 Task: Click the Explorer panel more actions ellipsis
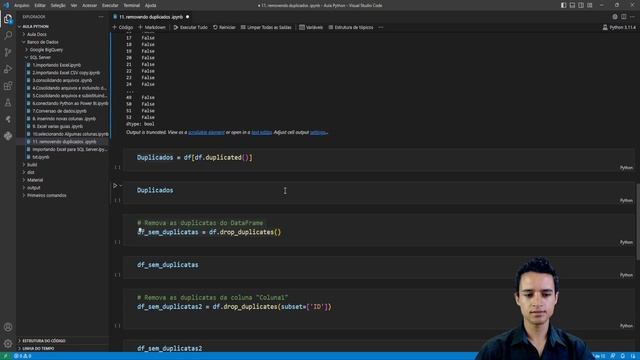pyautogui.click(x=101, y=17)
